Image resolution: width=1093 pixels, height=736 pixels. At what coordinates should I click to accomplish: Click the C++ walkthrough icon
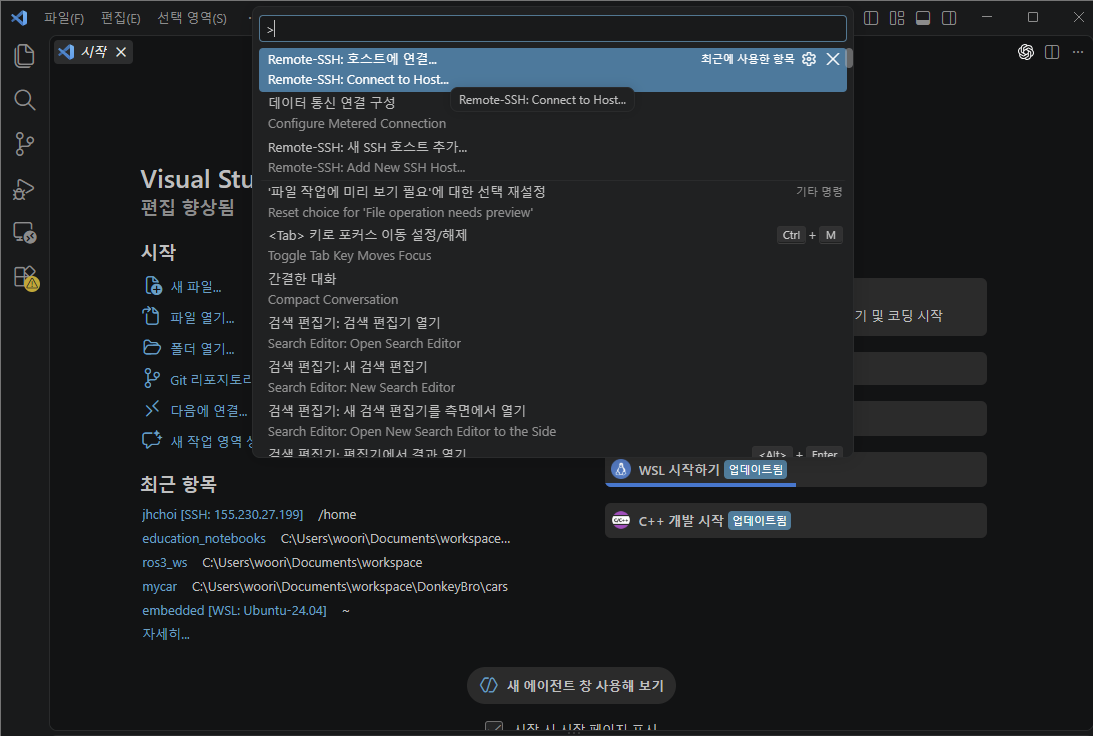(x=620, y=520)
